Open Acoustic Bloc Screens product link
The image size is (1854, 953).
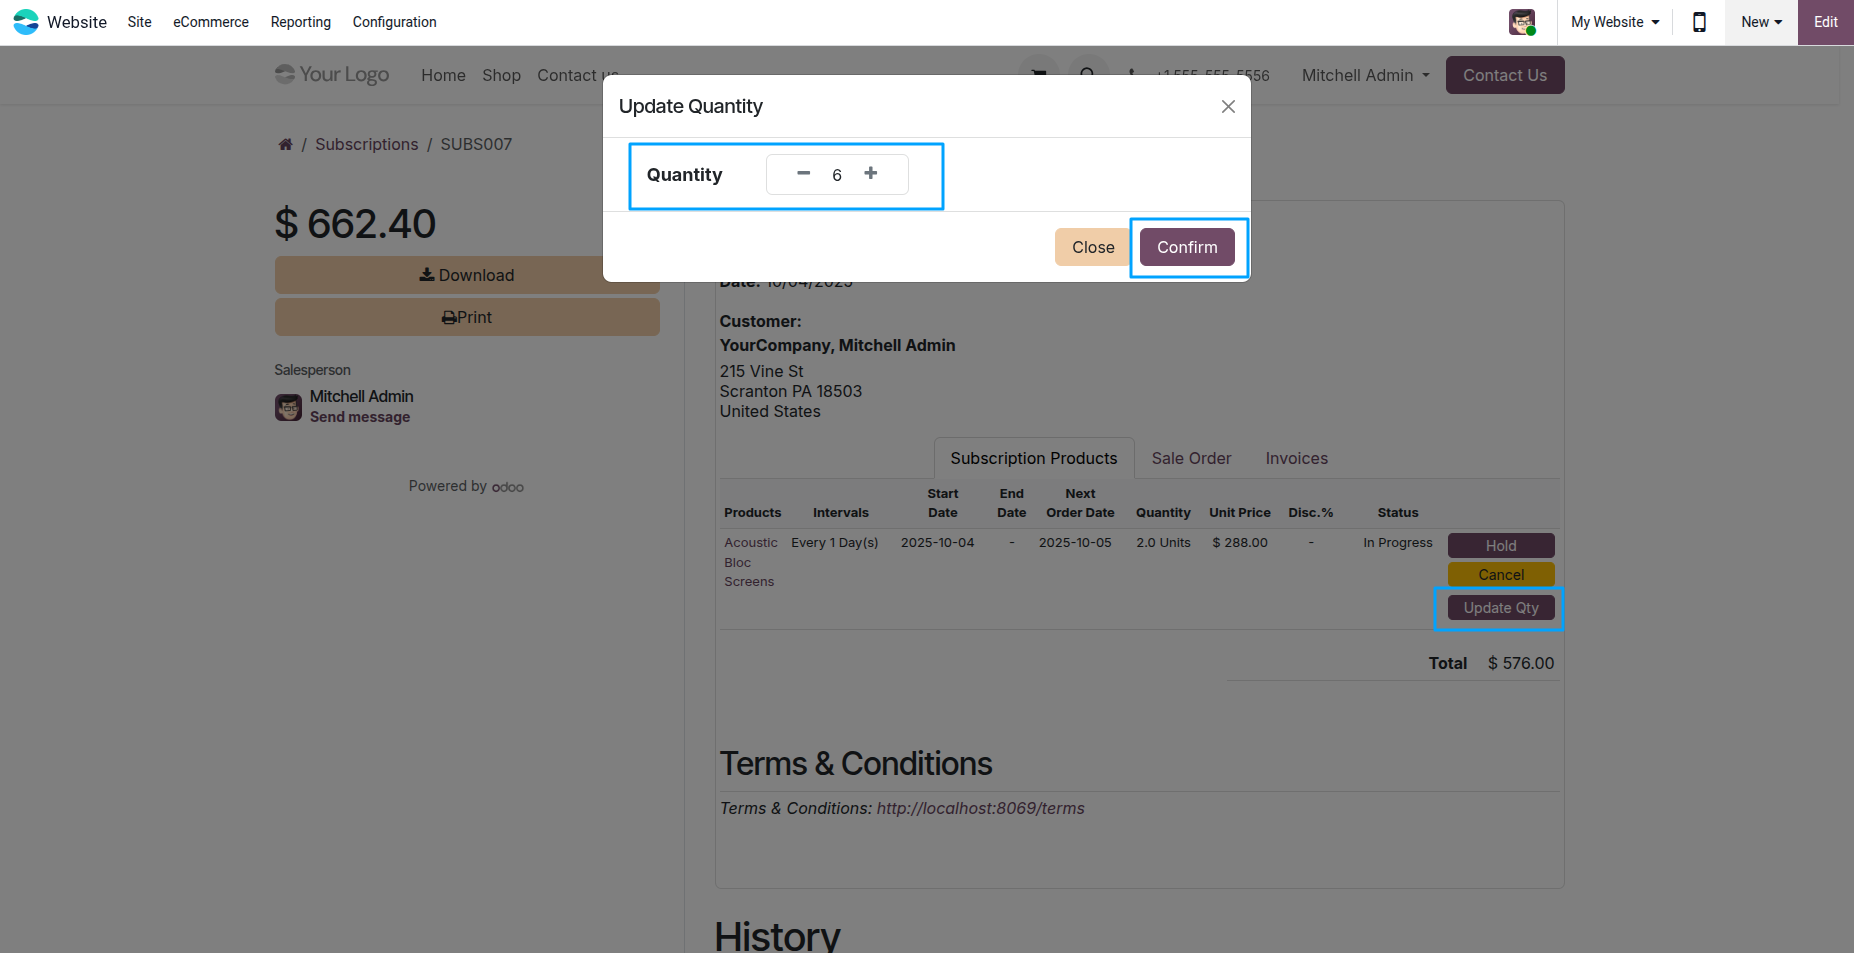coord(750,562)
